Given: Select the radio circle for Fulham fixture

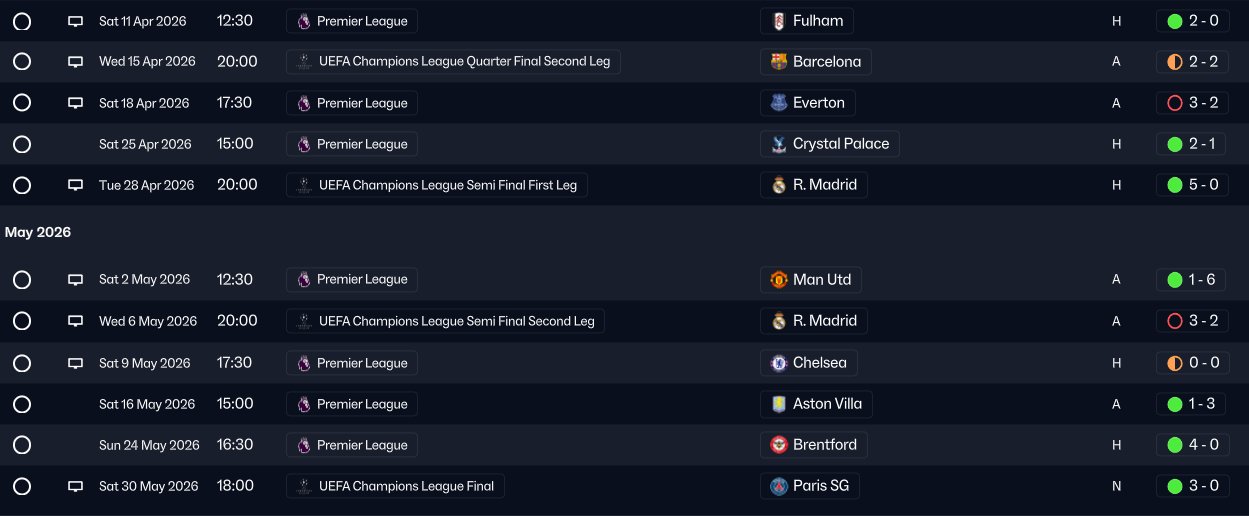Looking at the screenshot, I should [x=22, y=21].
